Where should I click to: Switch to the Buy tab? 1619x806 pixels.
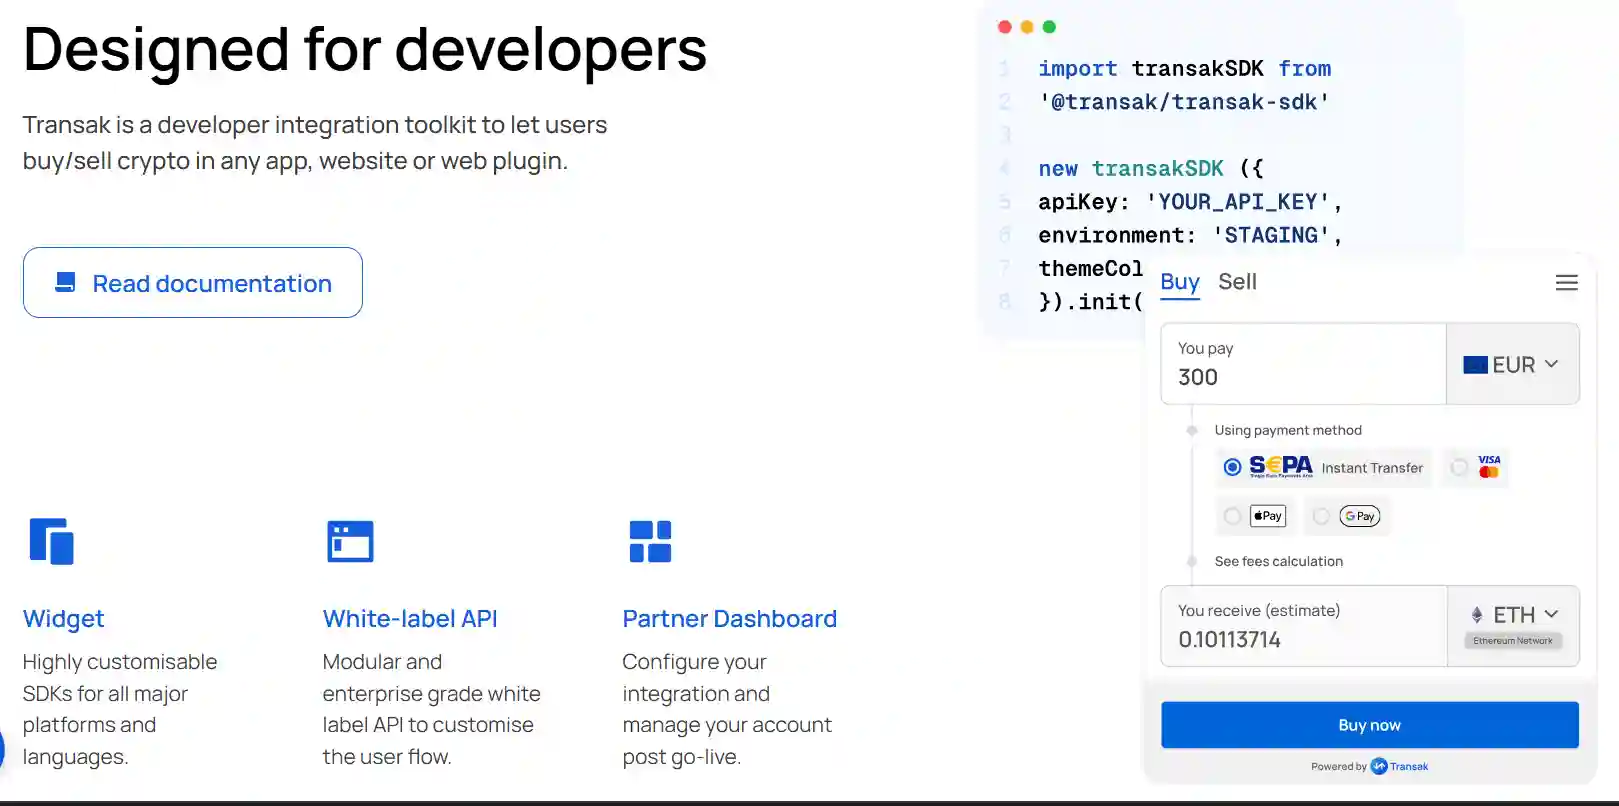coord(1179,282)
